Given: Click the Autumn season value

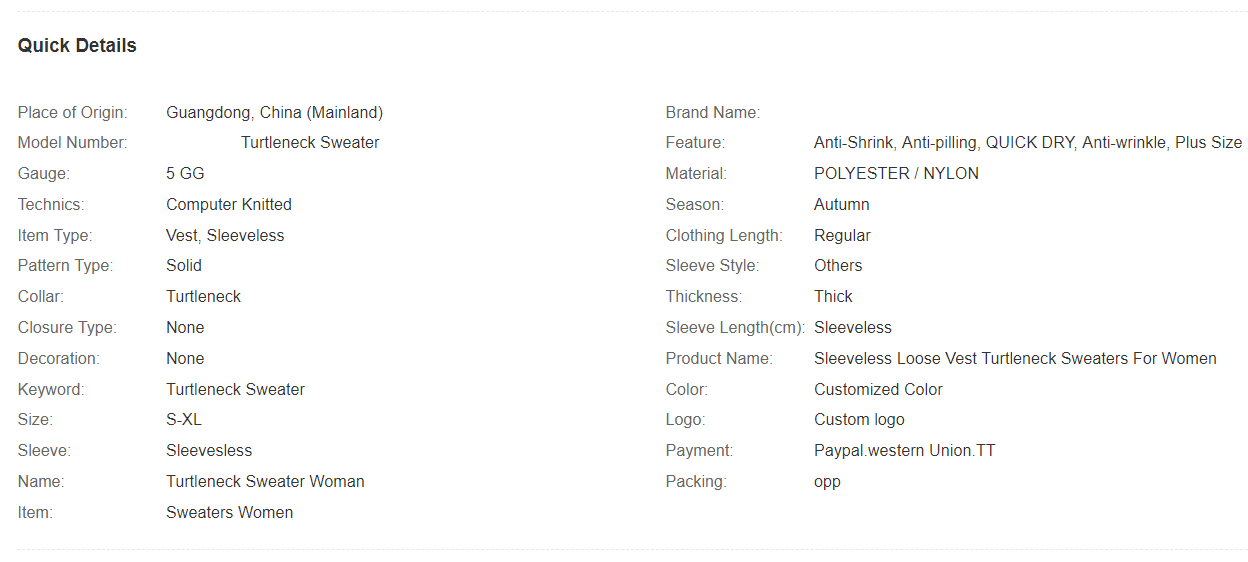Looking at the screenshot, I should (842, 205).
